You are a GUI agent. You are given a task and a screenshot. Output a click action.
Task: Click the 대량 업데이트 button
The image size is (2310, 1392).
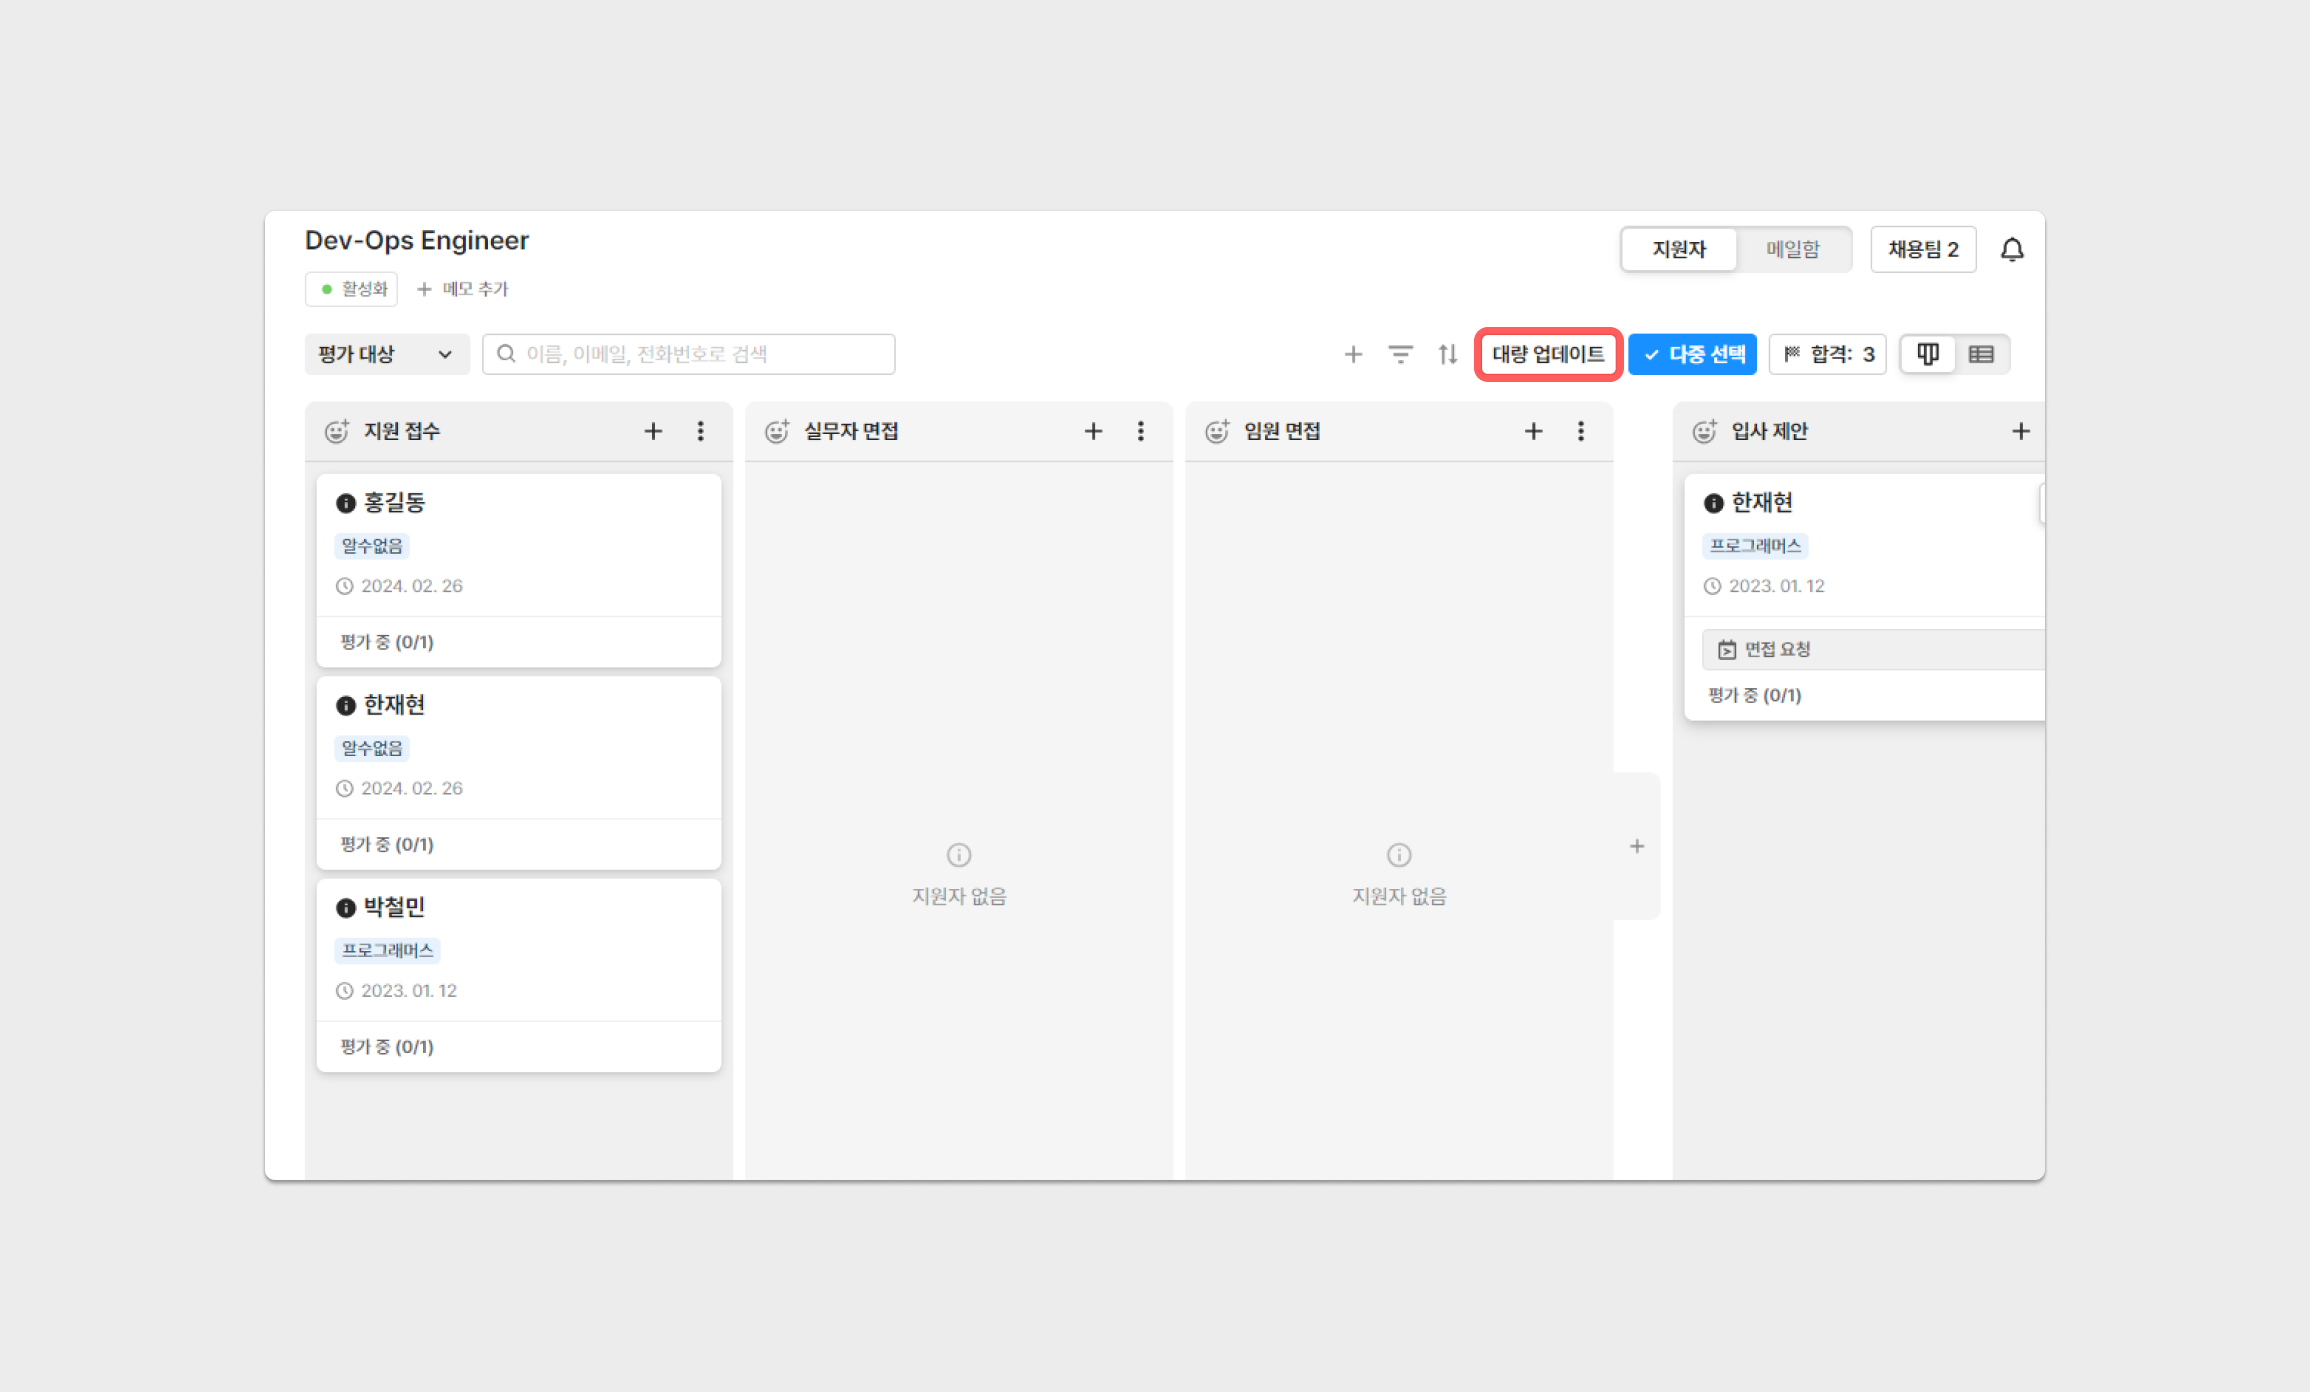coord(1548,354)
